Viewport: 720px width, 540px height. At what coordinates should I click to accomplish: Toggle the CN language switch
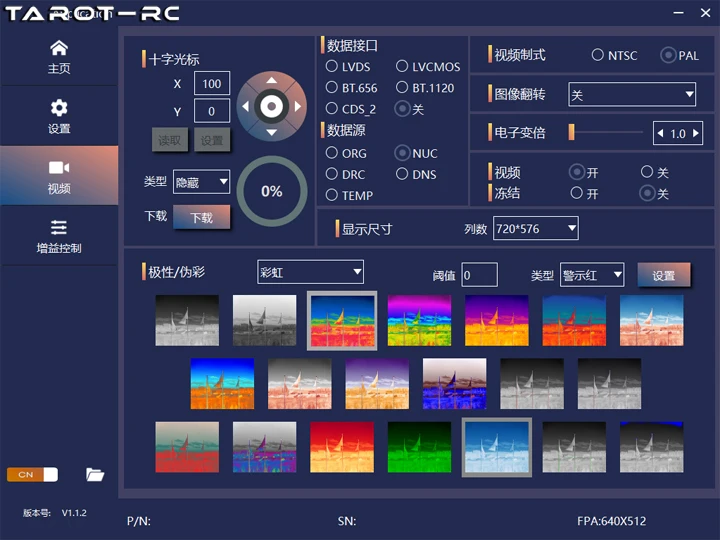32,474
